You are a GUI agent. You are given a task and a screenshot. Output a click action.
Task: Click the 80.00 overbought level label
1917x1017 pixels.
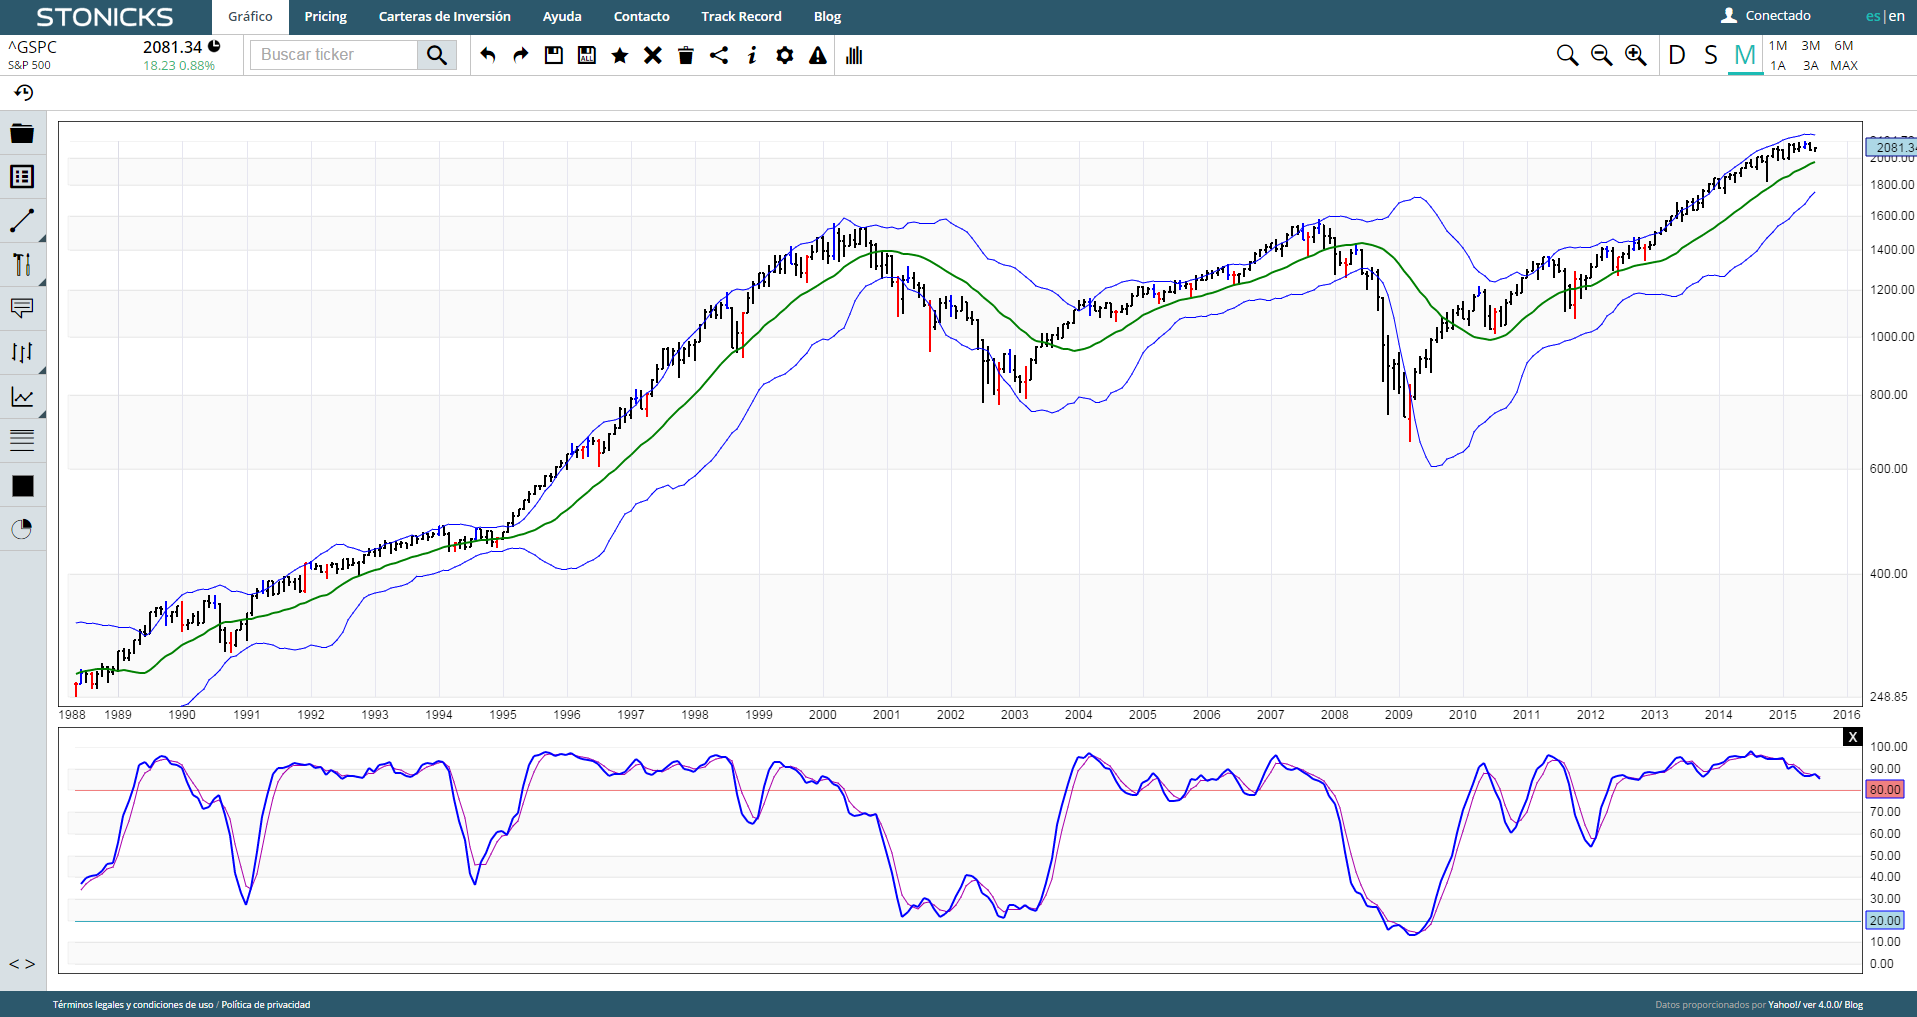tap(1885, 790)
